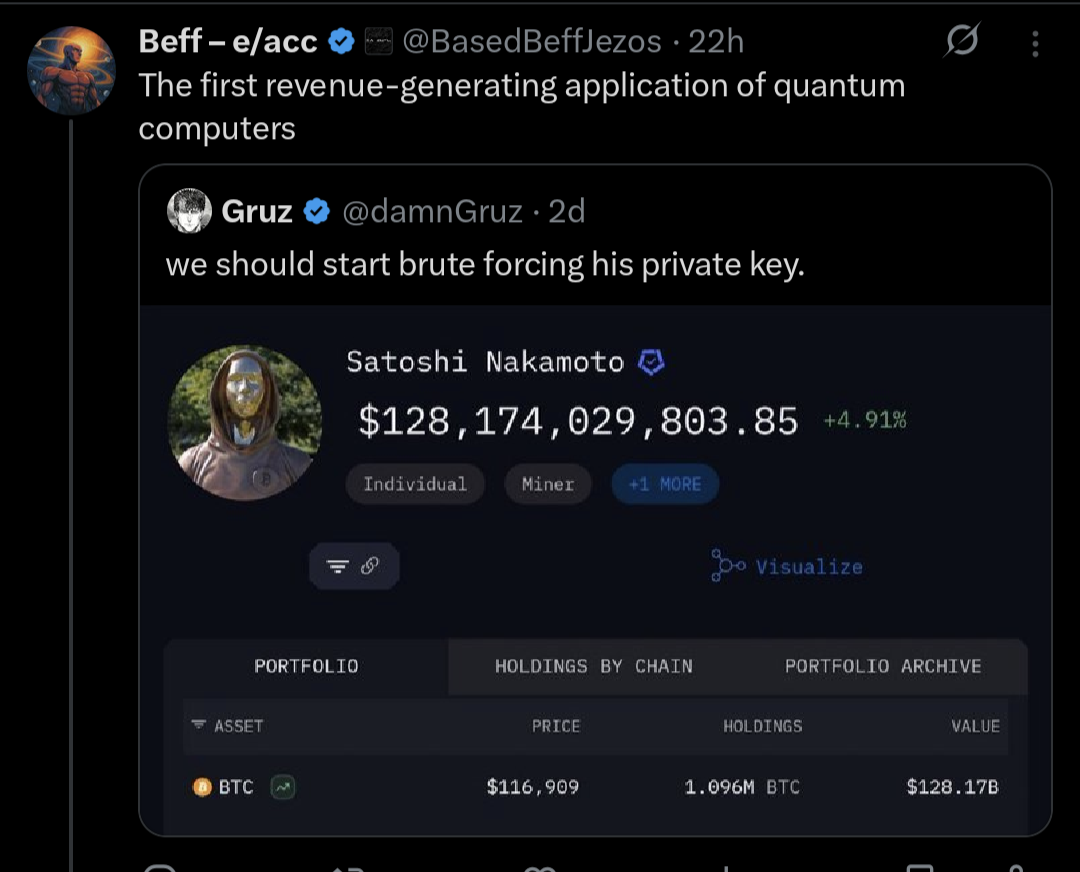Select the Individual tag
The image size is (1080, 872).
click(415, 484)
